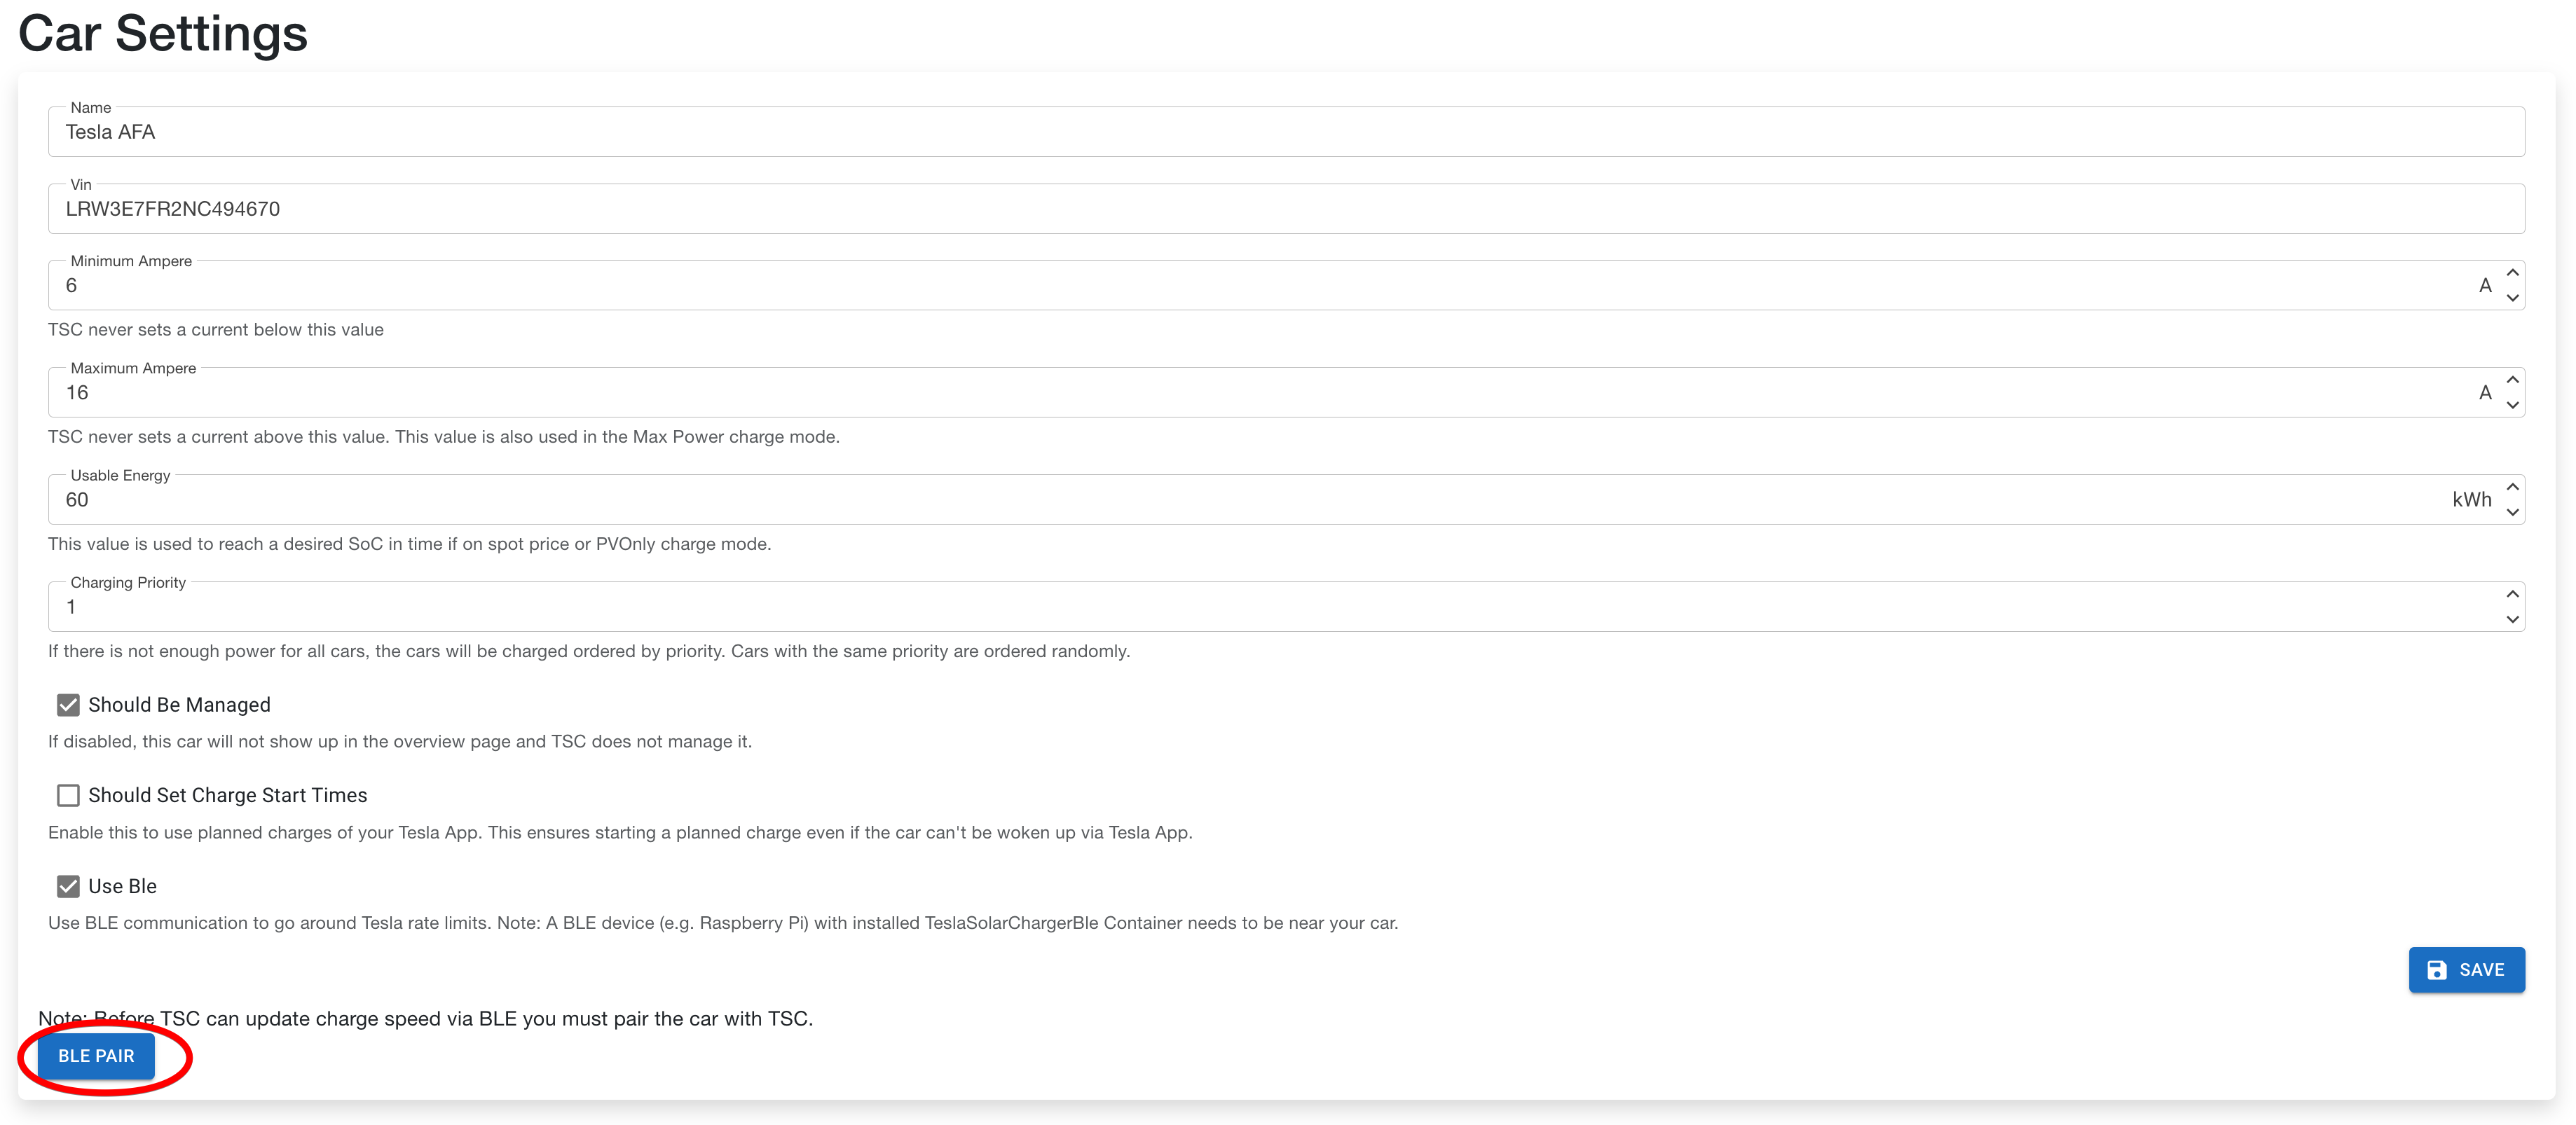
Task: Click the kWh unit label
Action: click(x=2471, y=500)
